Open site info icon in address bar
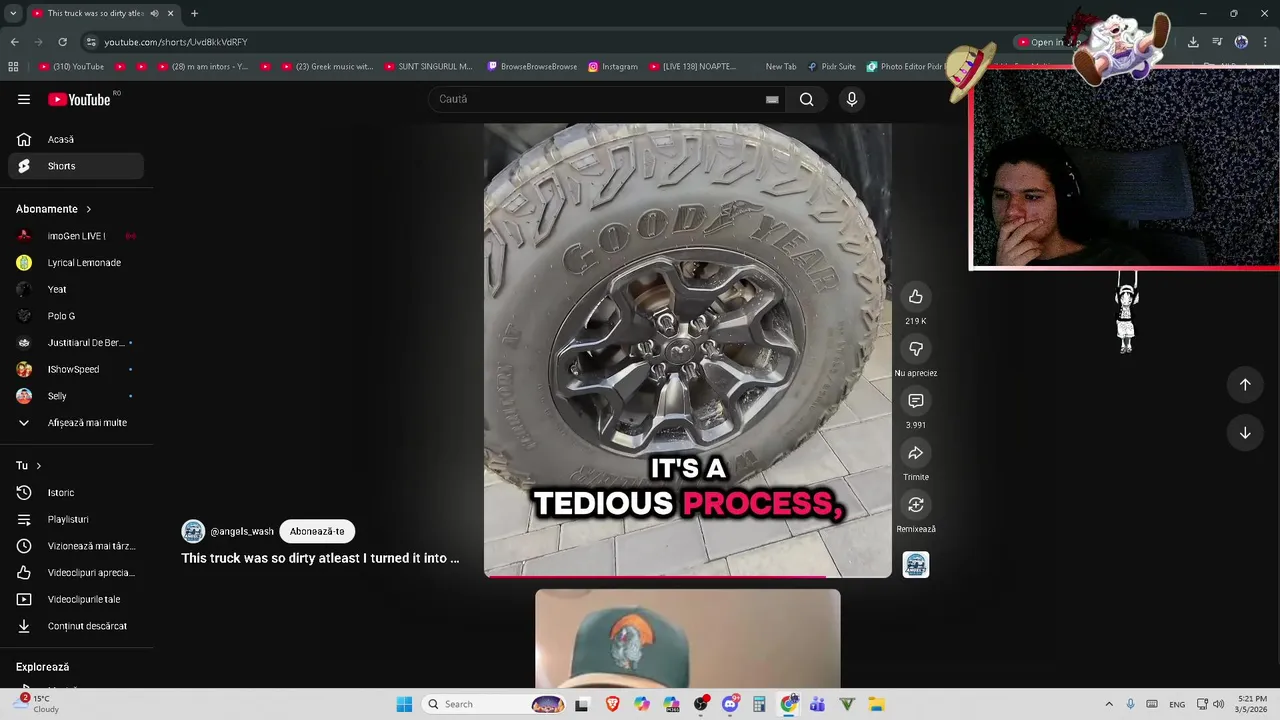Screen dimensions: 1280x720 [91, 42]
